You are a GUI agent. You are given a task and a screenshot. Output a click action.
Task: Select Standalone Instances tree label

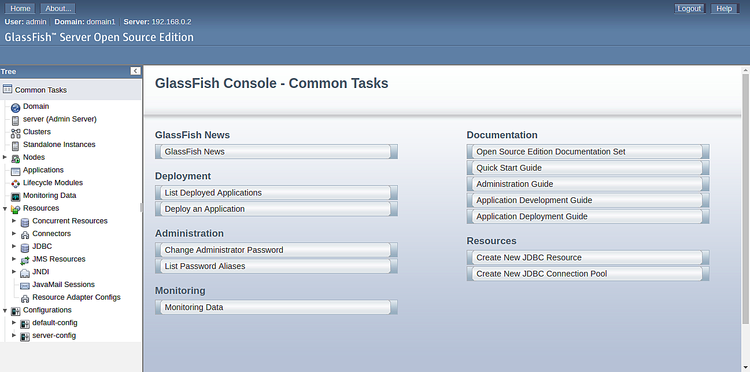coord(59,144)
